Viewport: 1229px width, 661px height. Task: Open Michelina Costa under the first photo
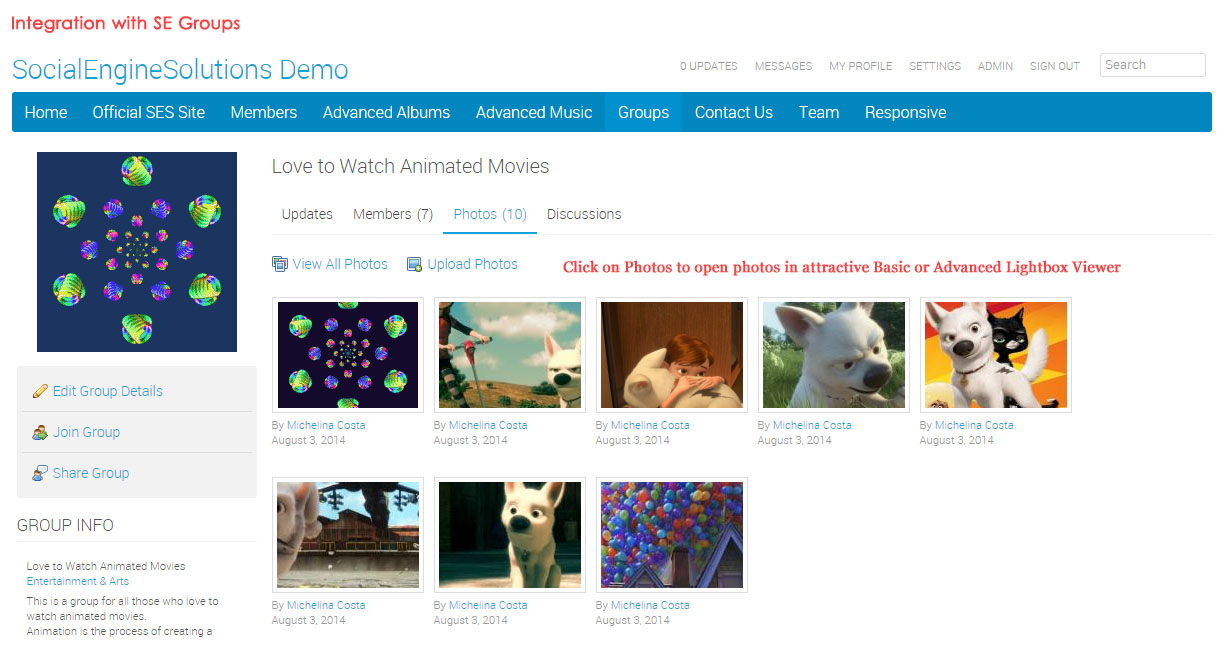(x=326, y=425)
